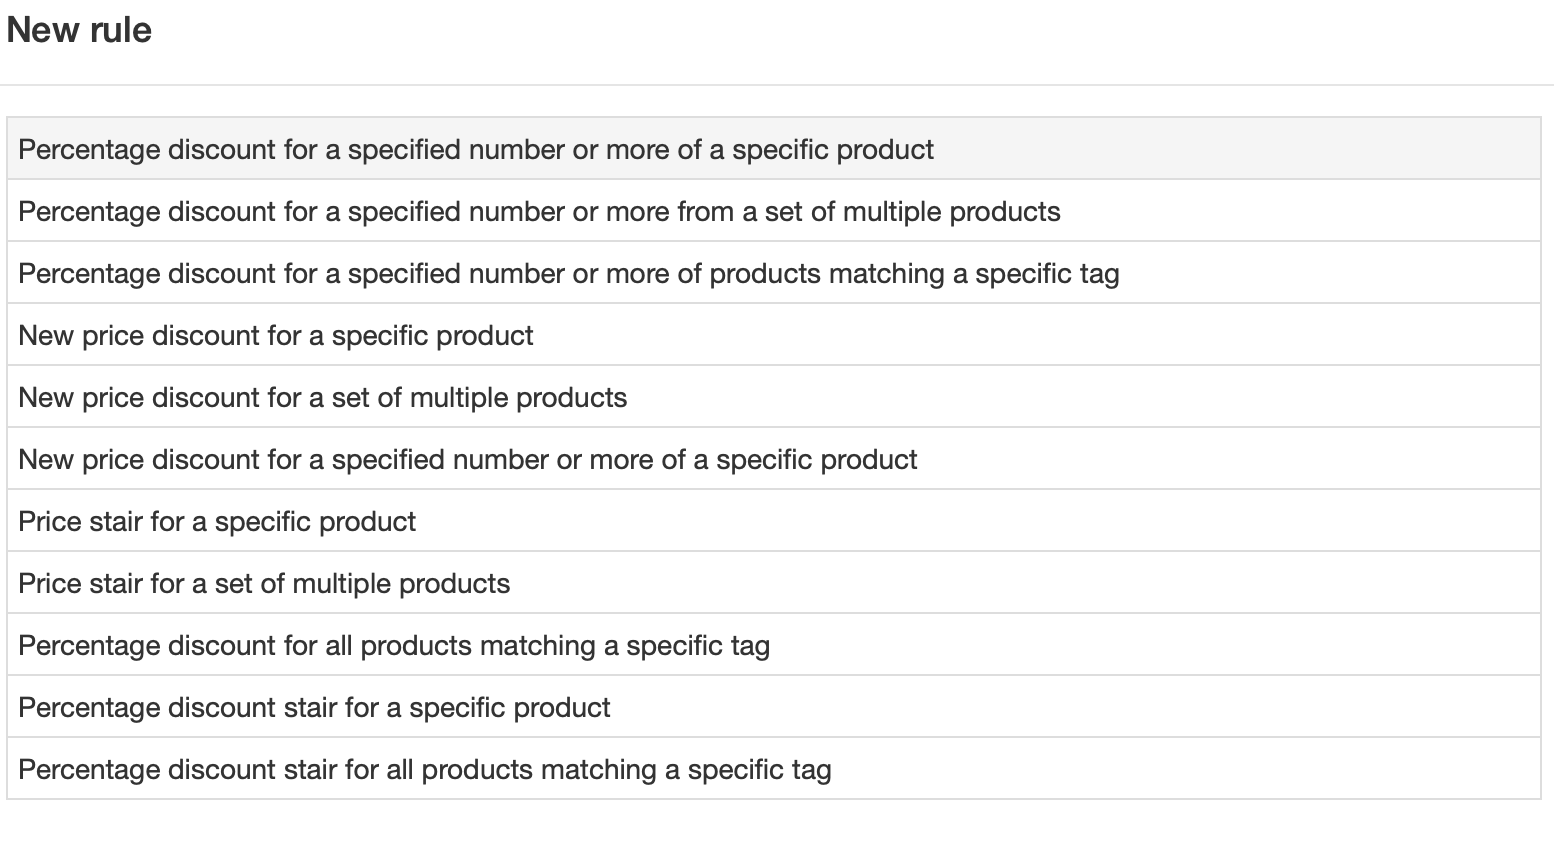Choose New price discount for set of multiple products

tap(323, 398)
